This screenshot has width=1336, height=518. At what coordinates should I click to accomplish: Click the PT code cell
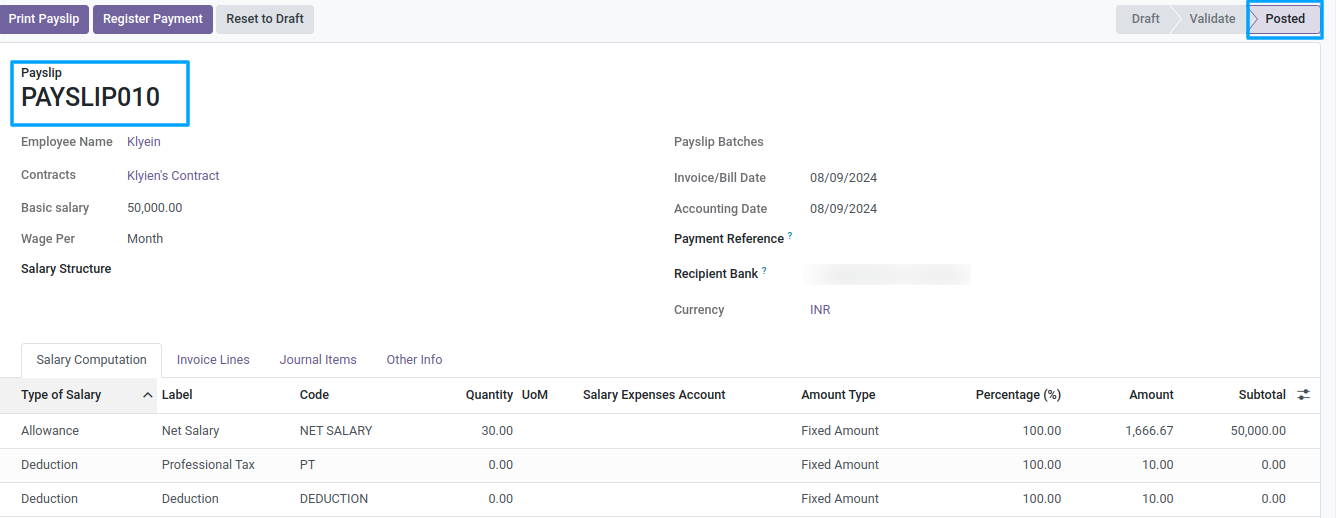tap(309, 465)
